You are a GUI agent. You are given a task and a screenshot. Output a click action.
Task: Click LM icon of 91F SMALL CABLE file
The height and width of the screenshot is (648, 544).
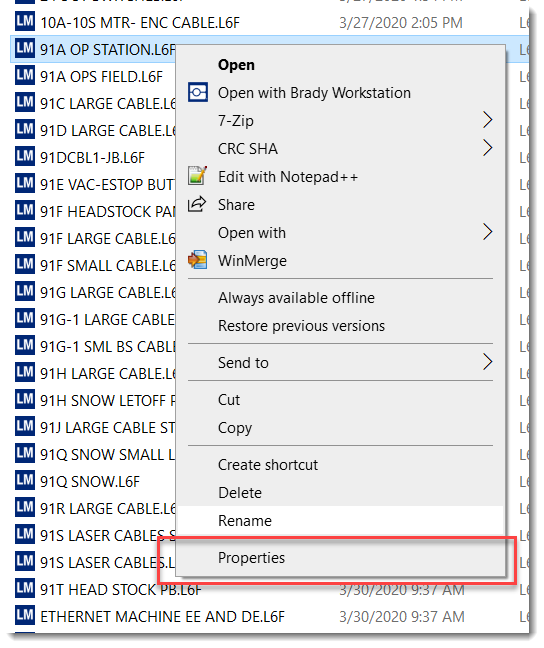(24, 264)
